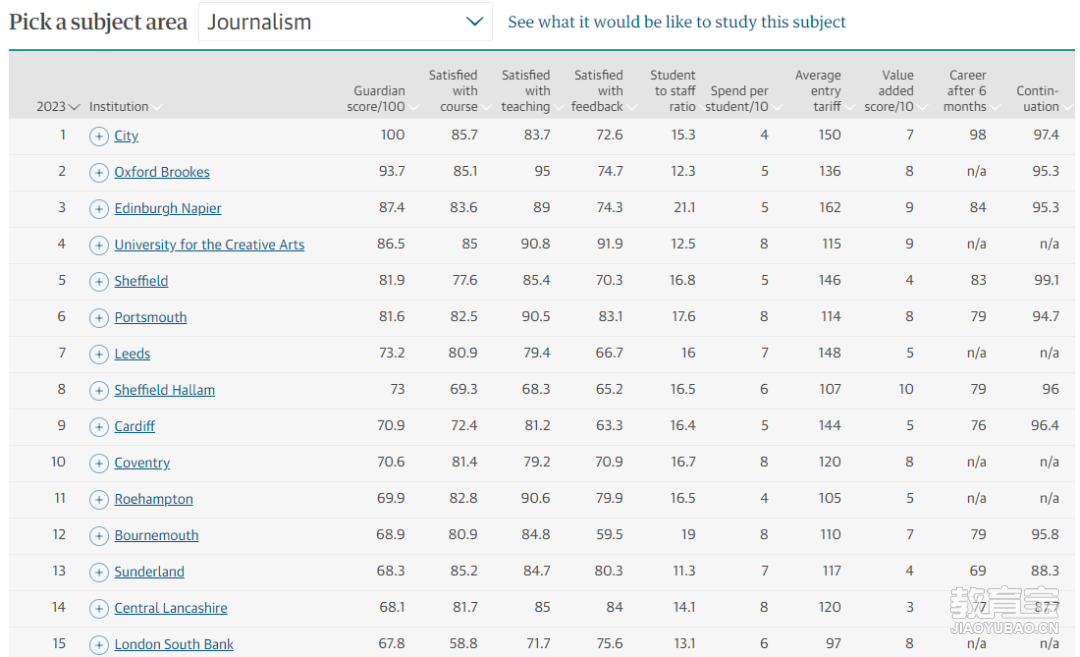Expand the Sheffield row plus icon
1080x657 pixels.
click(x=99, y=282)
